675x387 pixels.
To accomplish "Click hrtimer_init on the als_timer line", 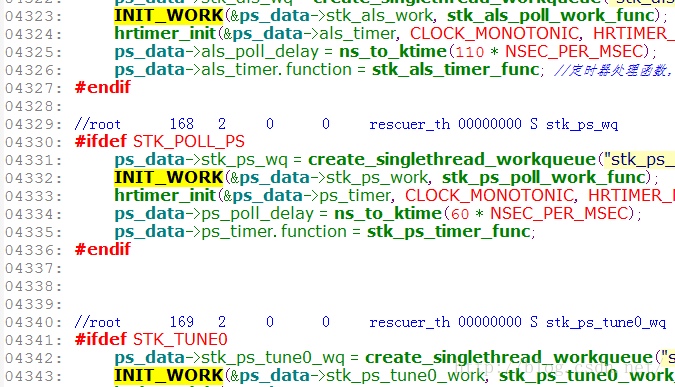I will tap(165, 34).
